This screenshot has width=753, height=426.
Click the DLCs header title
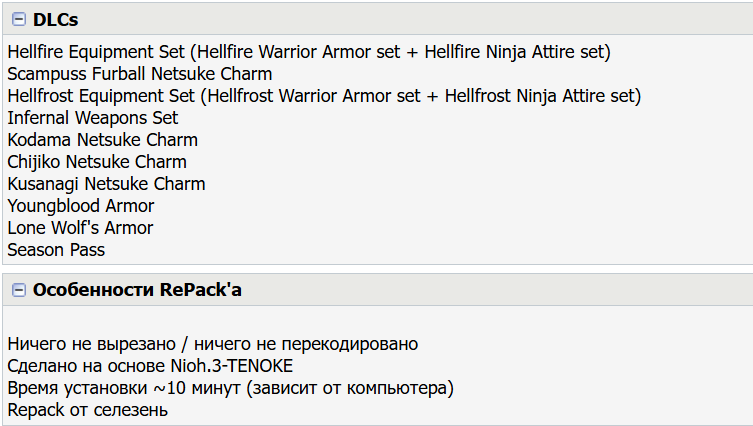tap(55, 19)
